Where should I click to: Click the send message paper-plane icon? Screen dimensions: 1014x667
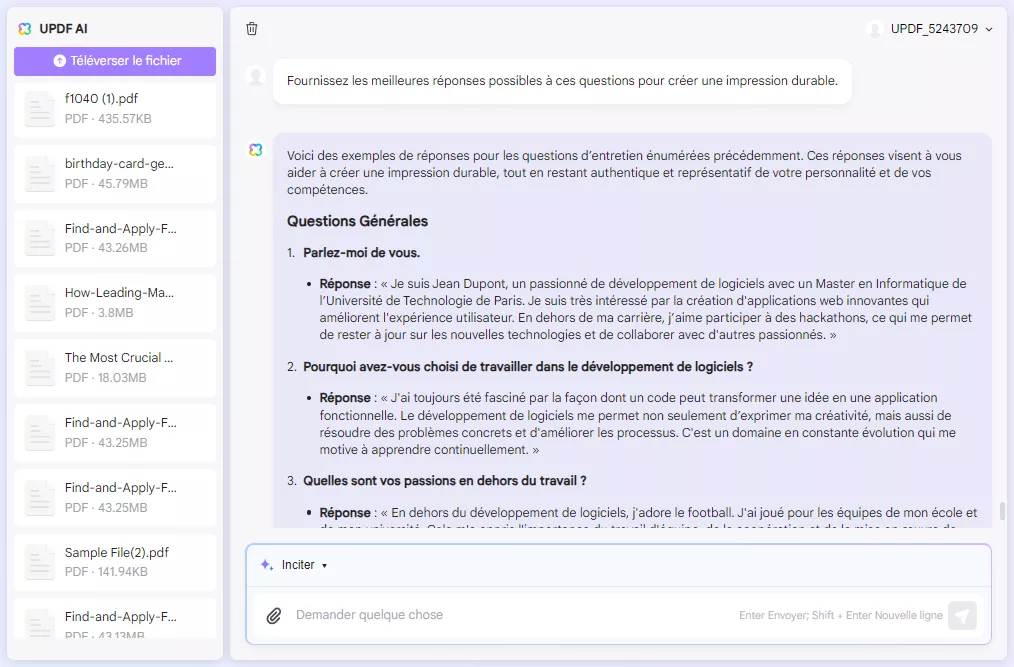961,615
